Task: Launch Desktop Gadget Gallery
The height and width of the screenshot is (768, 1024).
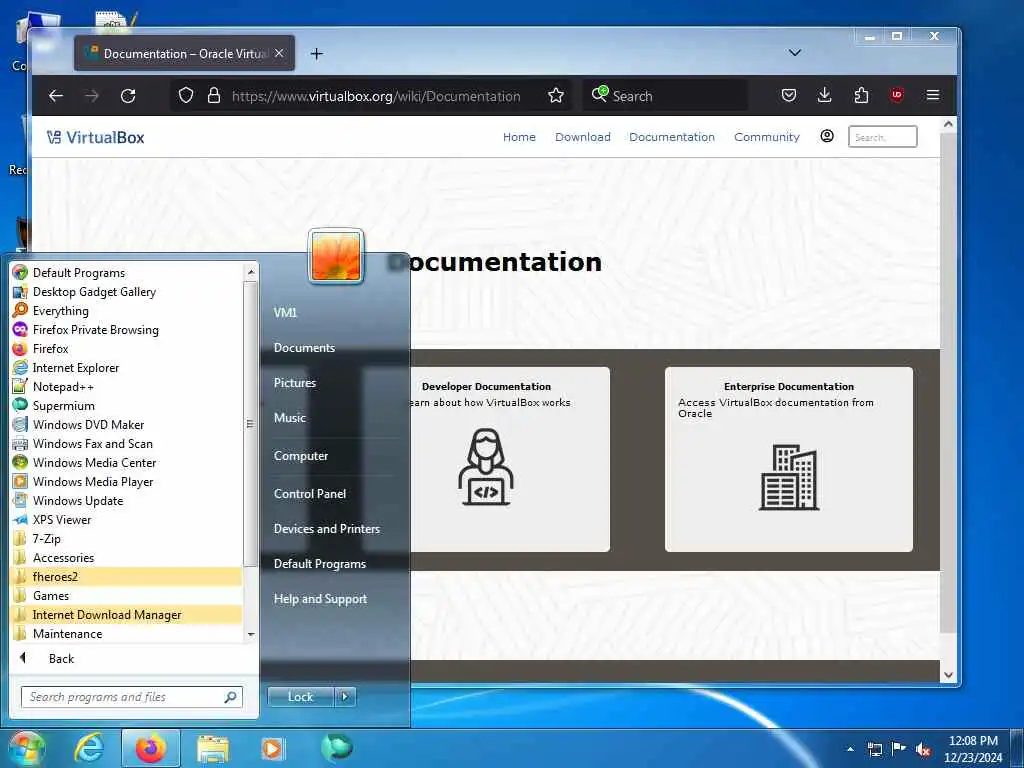Action: pos(127,292)
